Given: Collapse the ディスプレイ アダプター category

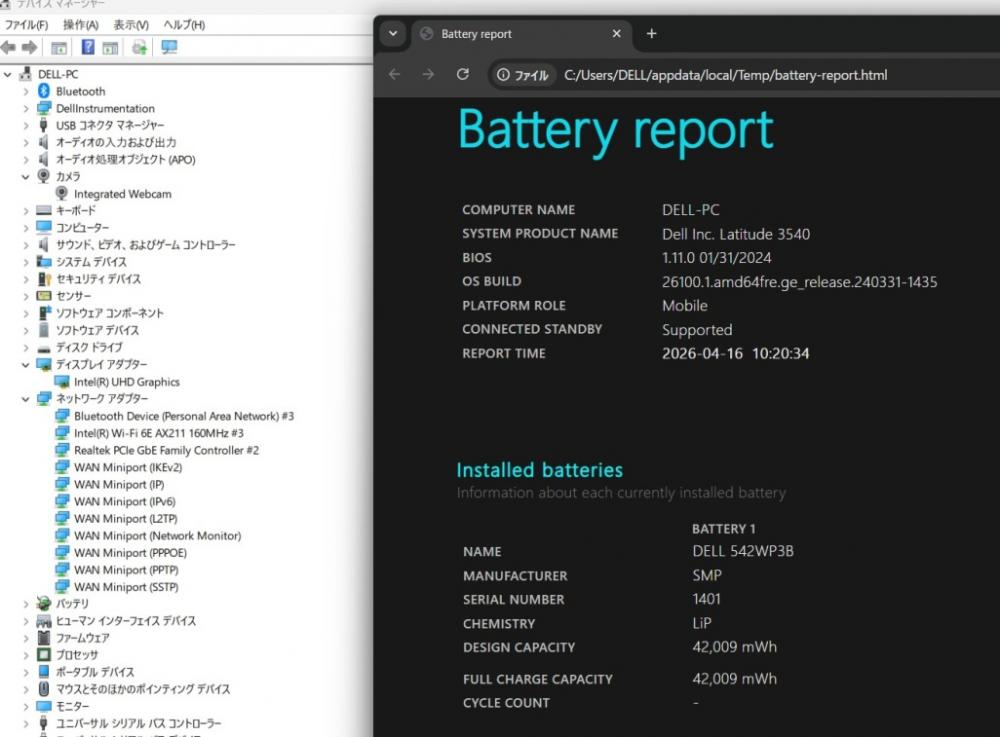Looking at the screenshot, I should pyautogui.click(x=26, y=365).
